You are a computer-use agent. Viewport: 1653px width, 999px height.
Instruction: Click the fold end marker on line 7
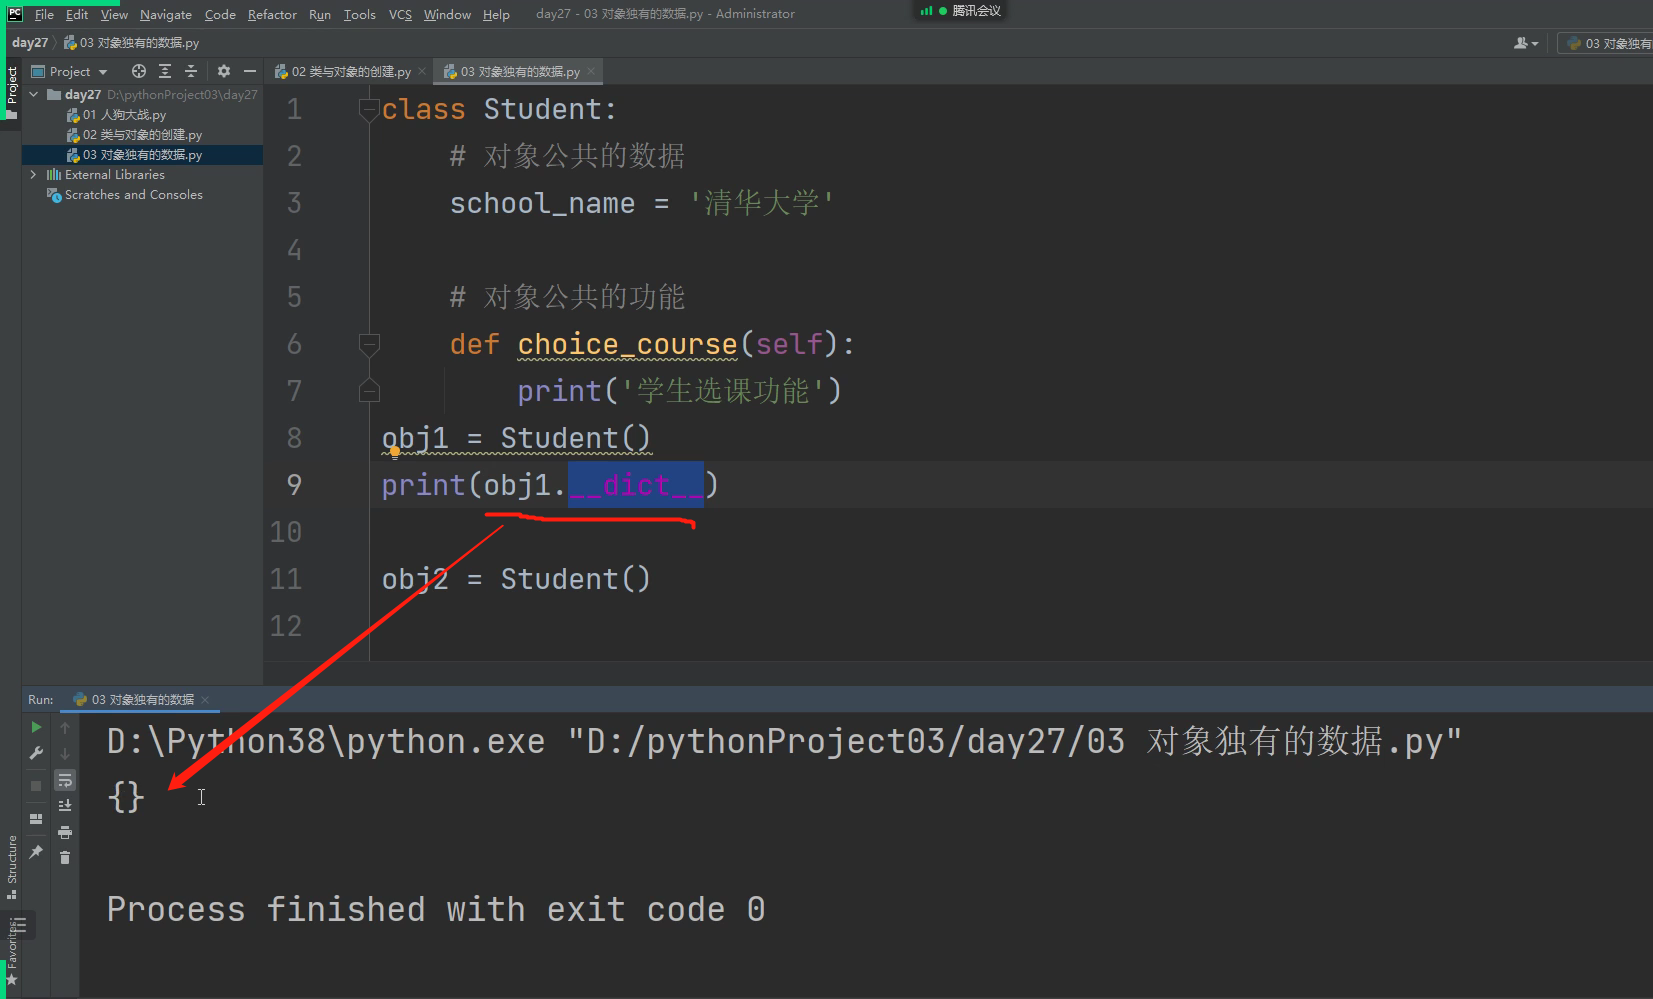[369, 391]
